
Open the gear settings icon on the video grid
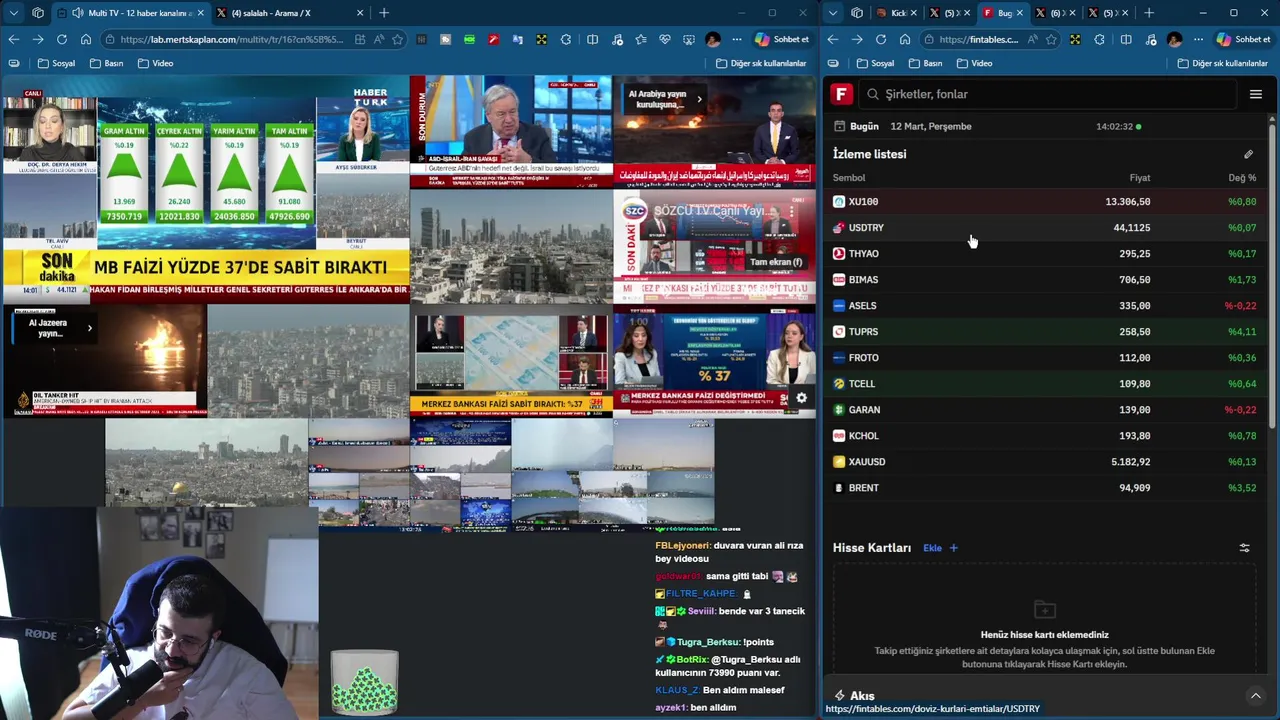tap(801, 398)
